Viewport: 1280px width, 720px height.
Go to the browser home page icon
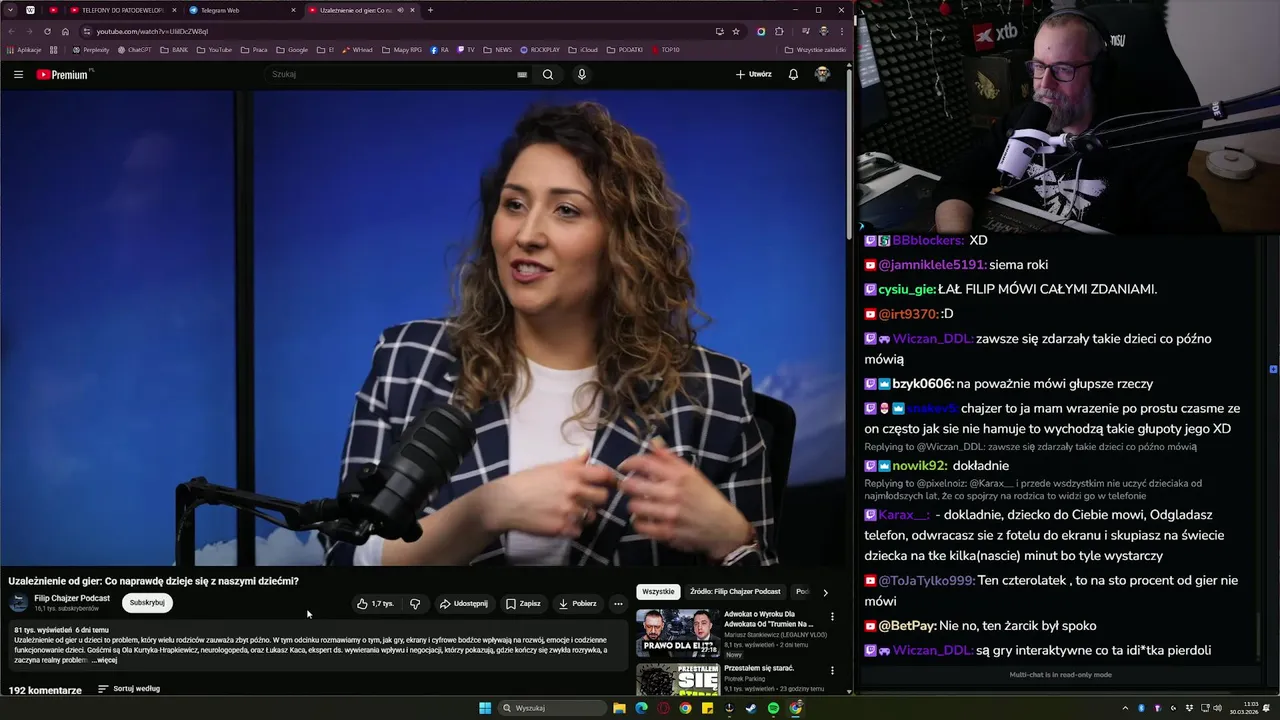pos(65,31)
